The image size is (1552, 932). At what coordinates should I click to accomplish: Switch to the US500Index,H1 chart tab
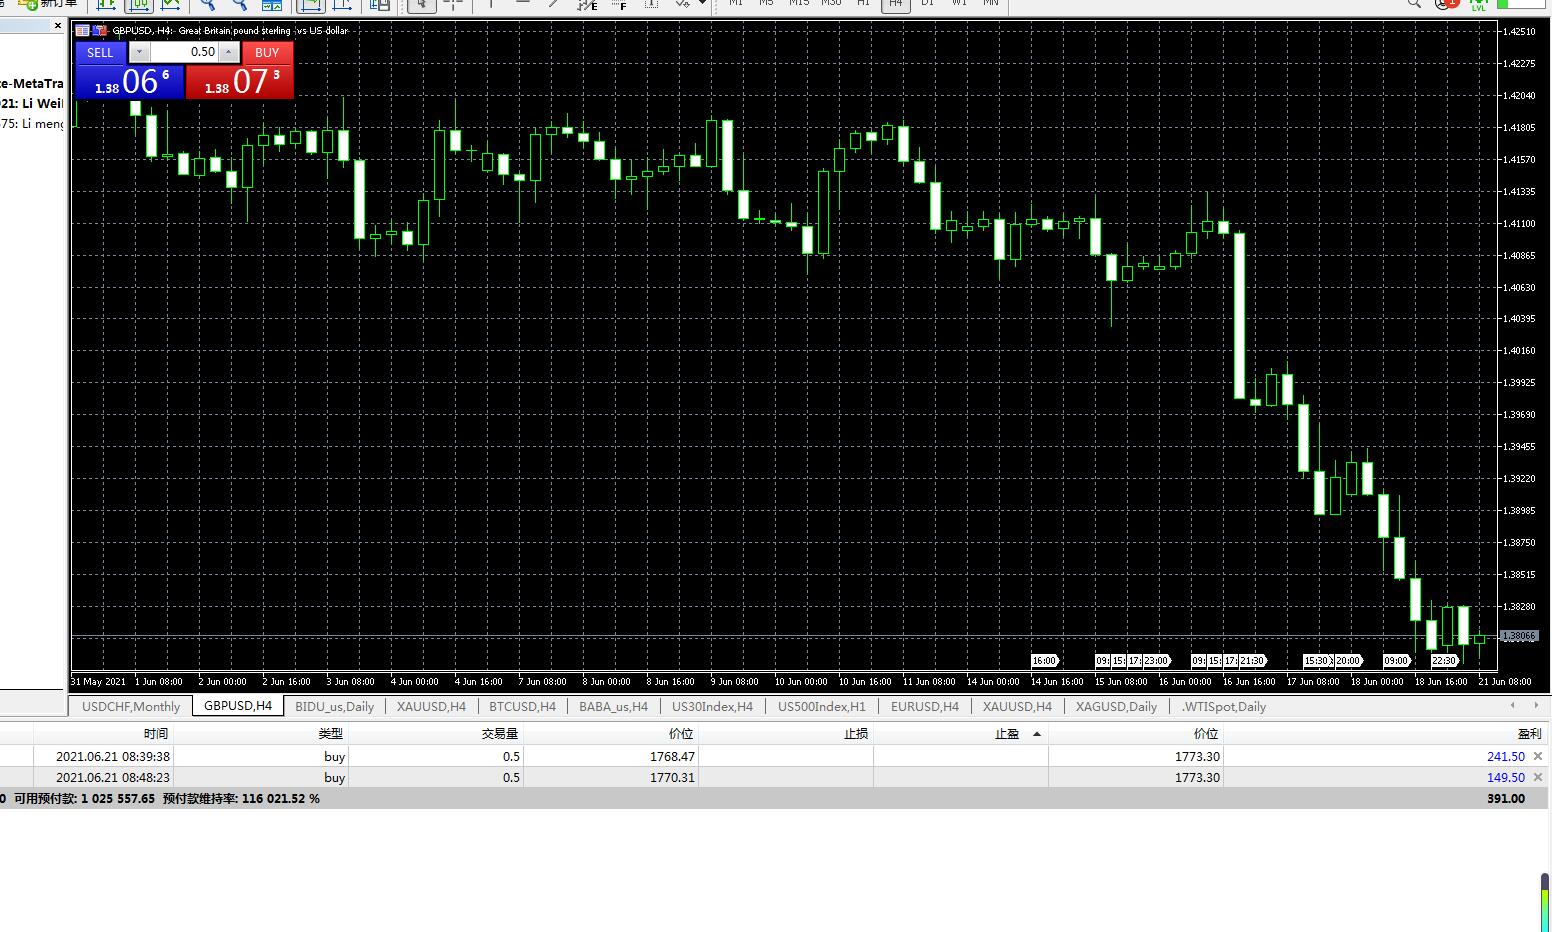tap(822, 706)
